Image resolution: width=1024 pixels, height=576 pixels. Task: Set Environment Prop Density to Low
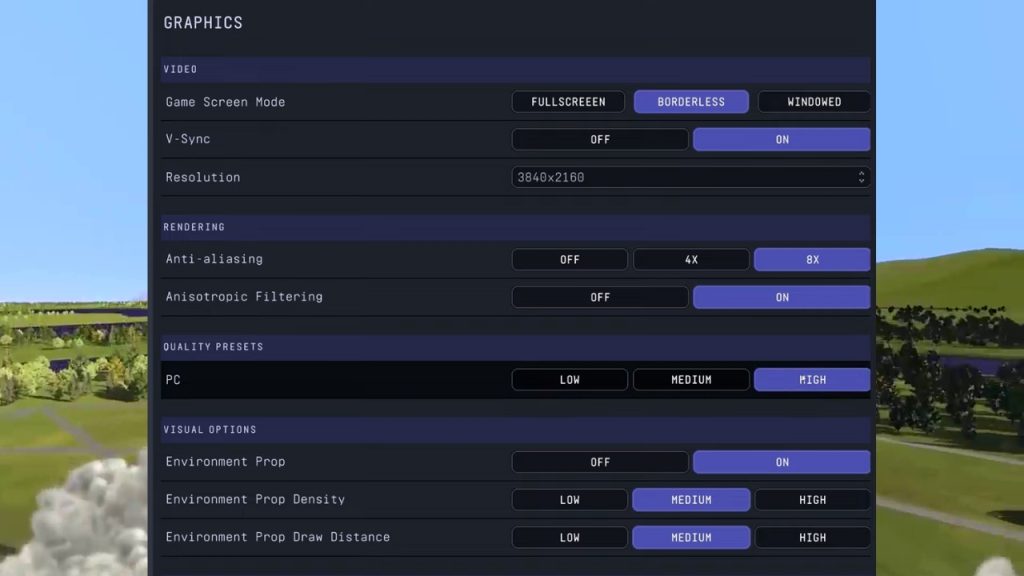(x=569, y=500)
